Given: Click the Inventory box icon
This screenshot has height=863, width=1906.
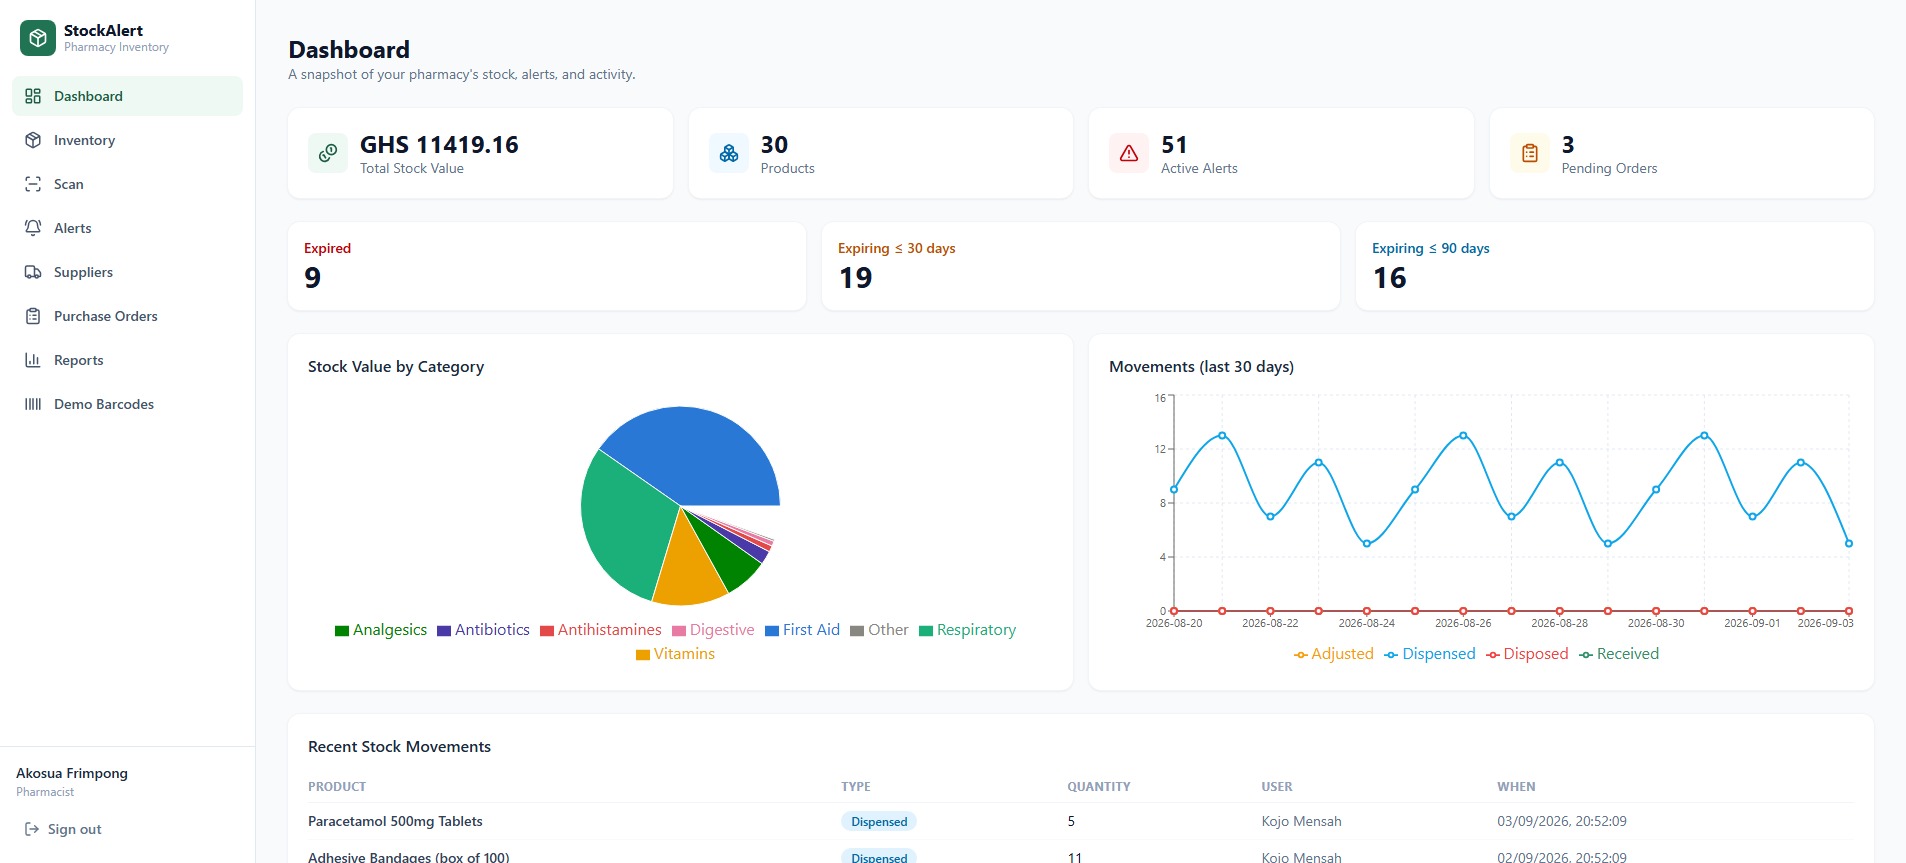Looking at the screenshot, I should point(33,140).
